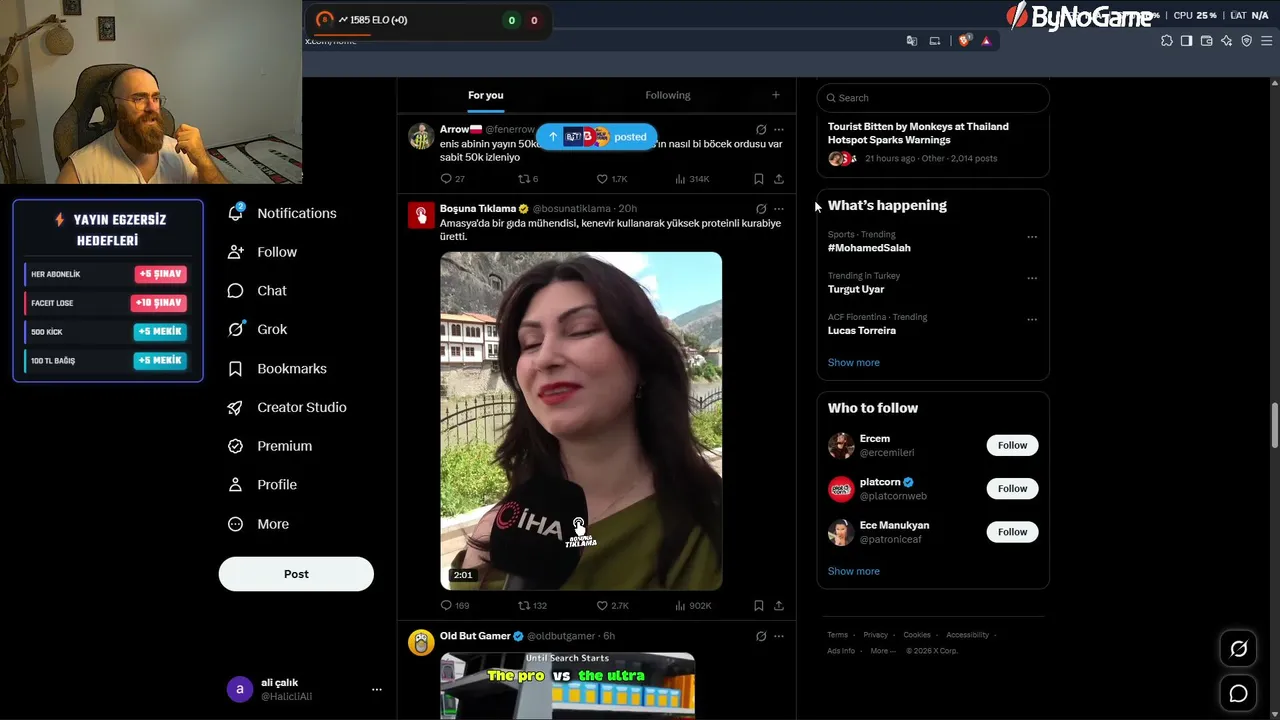This screenshot has width=1280, height=720.
Task: Click the page's vertical scrollbar thumb
Action: (1274, 426)
